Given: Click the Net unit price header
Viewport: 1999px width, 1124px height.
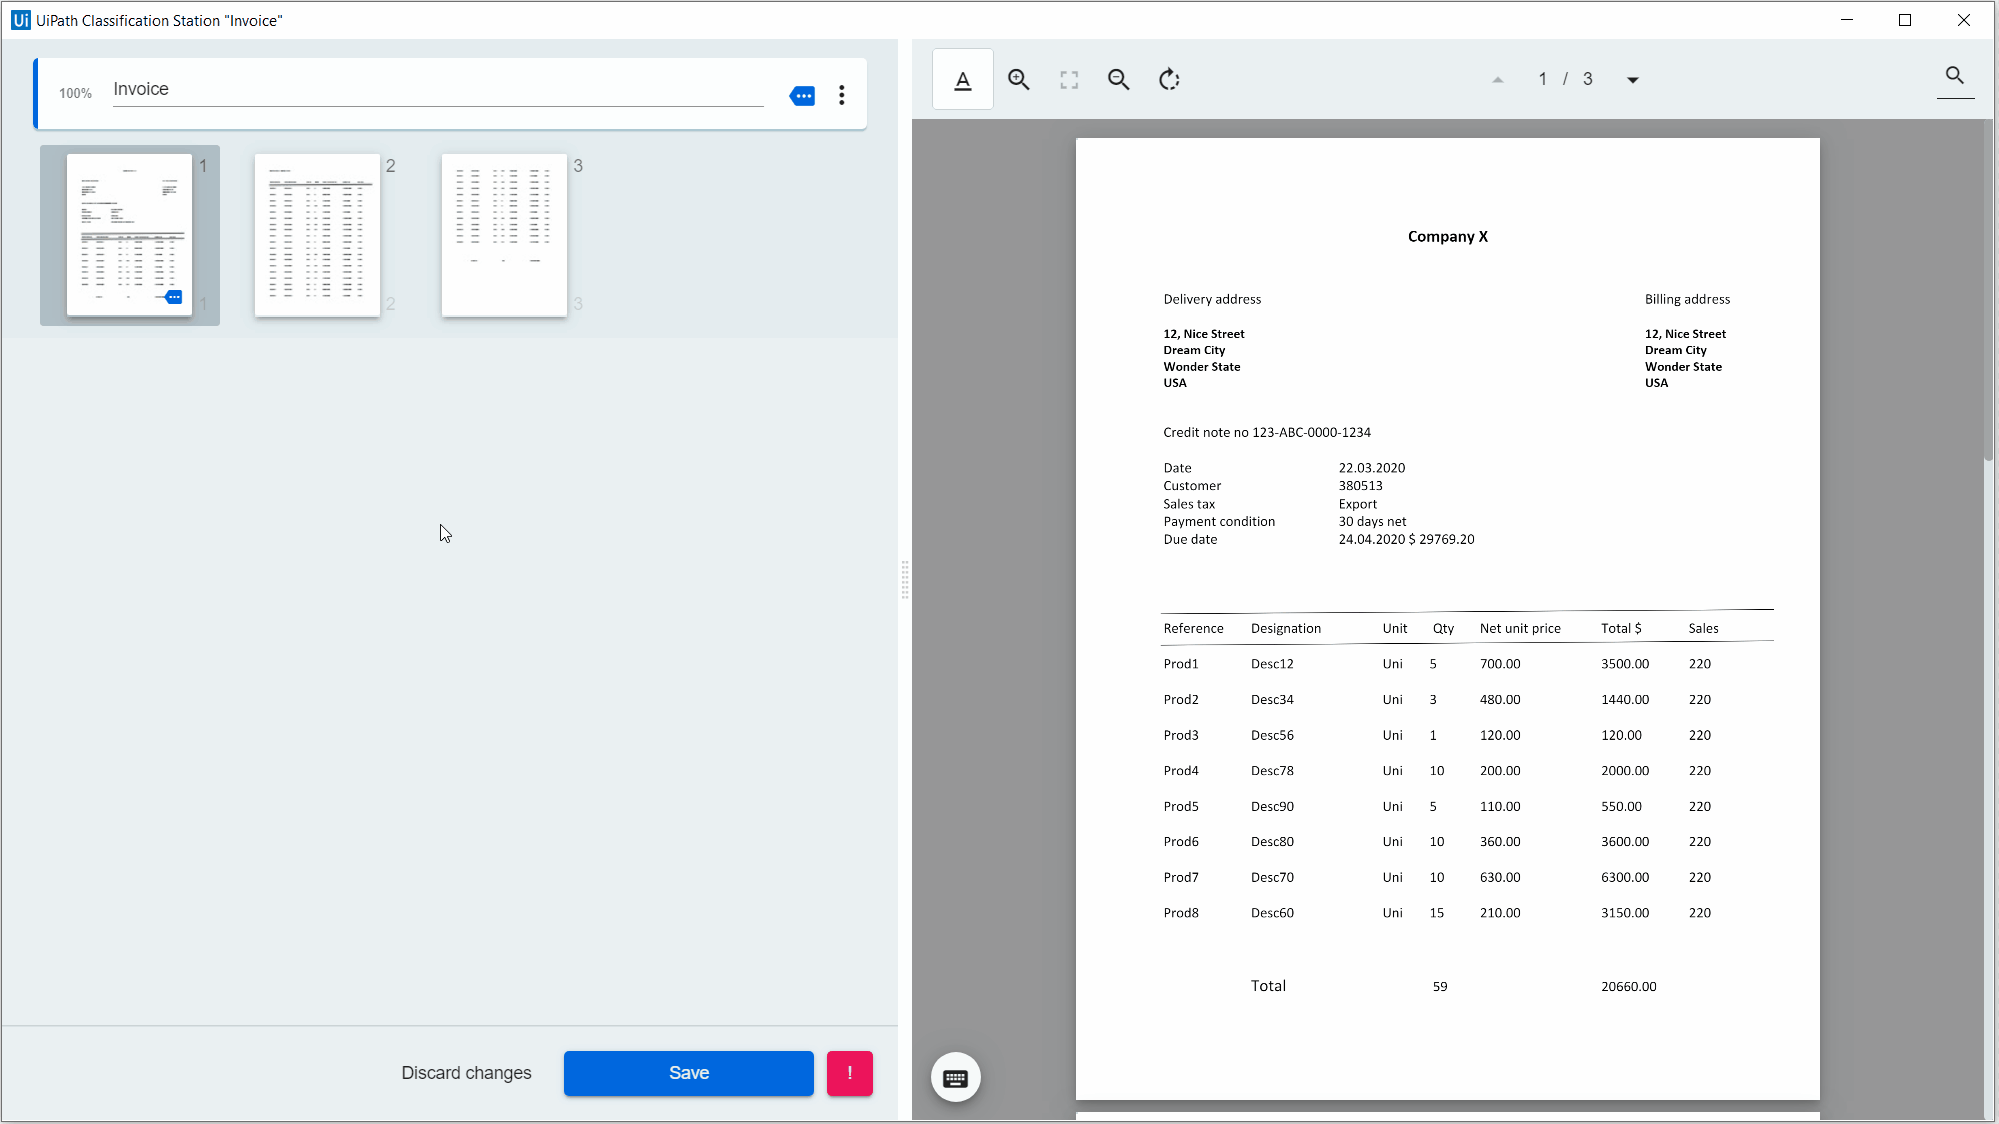Looking at the screenshot, I should click(x=1520, y=629).
